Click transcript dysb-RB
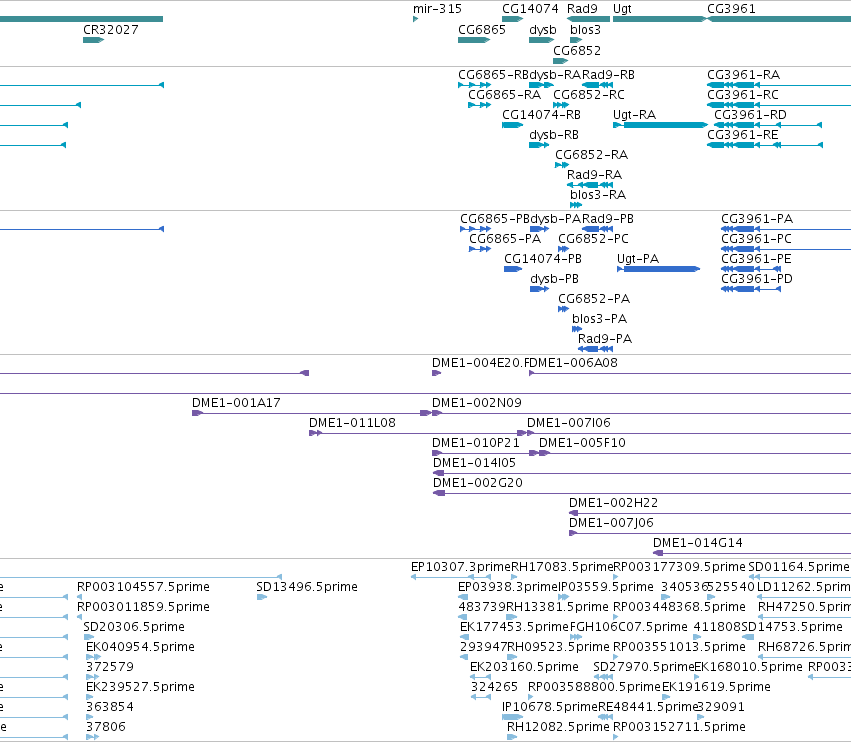Screen dimensions: 851x742 pyautogui.click(x=554, y=135)
